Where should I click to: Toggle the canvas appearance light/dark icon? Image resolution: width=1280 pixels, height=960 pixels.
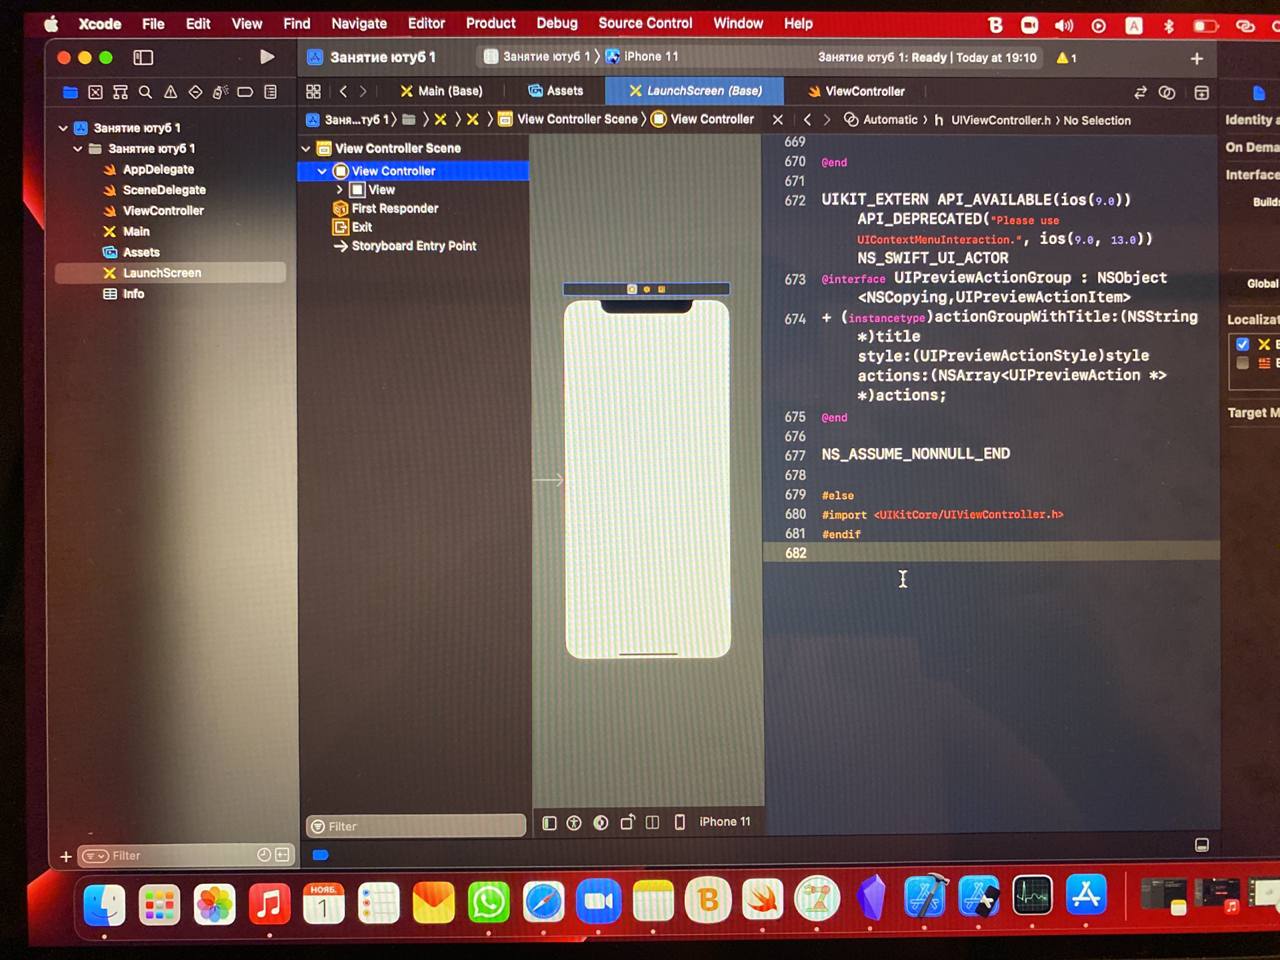(600, 823)
